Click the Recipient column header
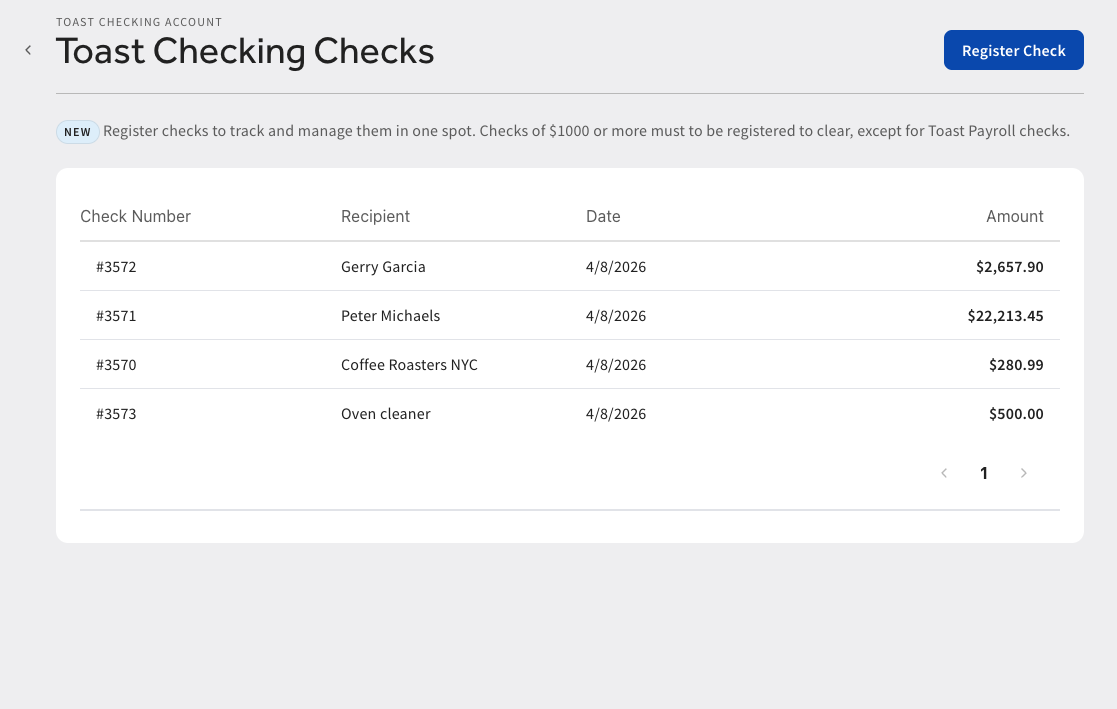Image resolution: width=1117 pixels, height=709 pixels. click(x=375, y=217)
